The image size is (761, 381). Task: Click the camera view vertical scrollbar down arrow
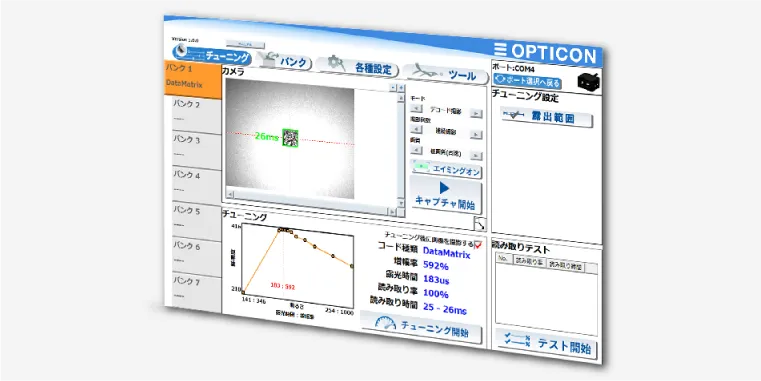(400, 204)
